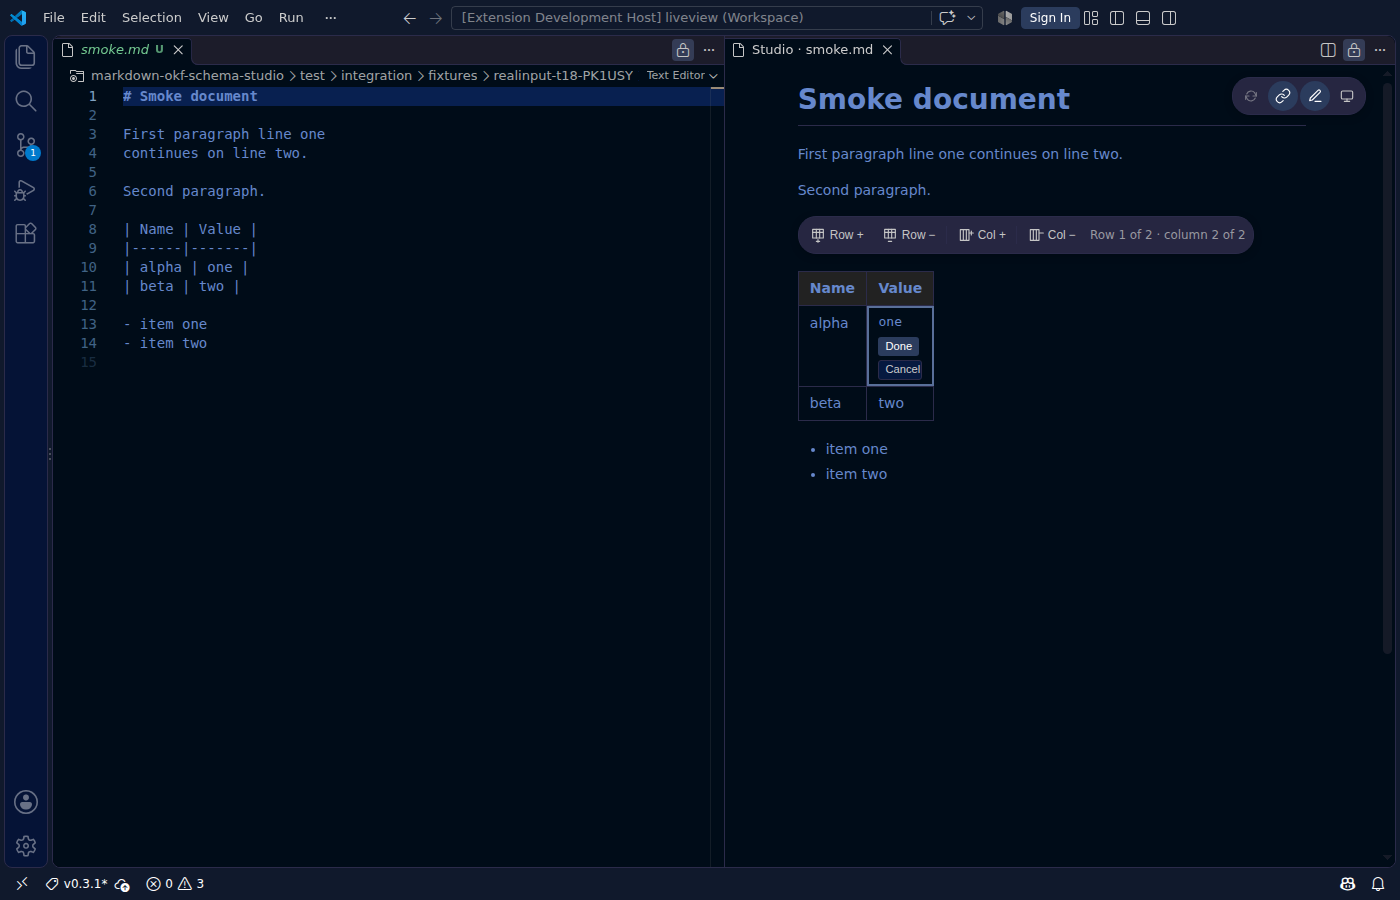The width and height of the screenshot is (1400, 900).
Task: Open the Studio monitor preview icon
Action: 1347,96
